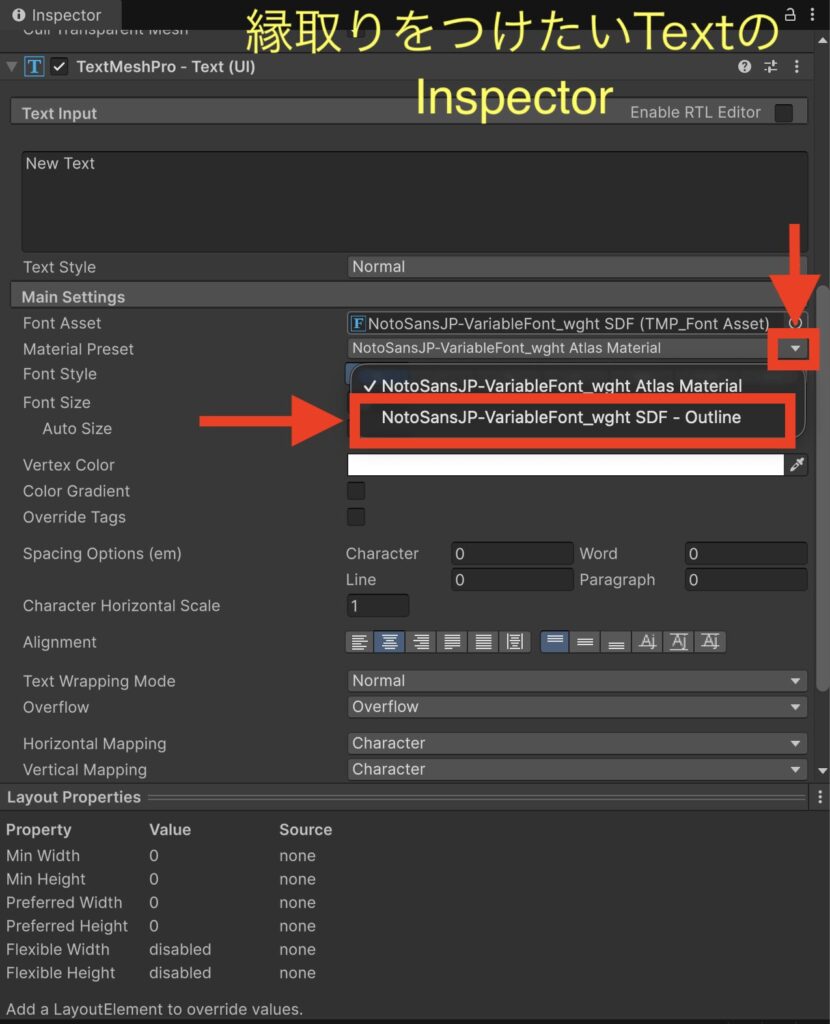Screen dimensions: 830x1024
Task: Open Text Wrapping Mode dropdown
Action: pyautogui.click(x=577, y=680)
